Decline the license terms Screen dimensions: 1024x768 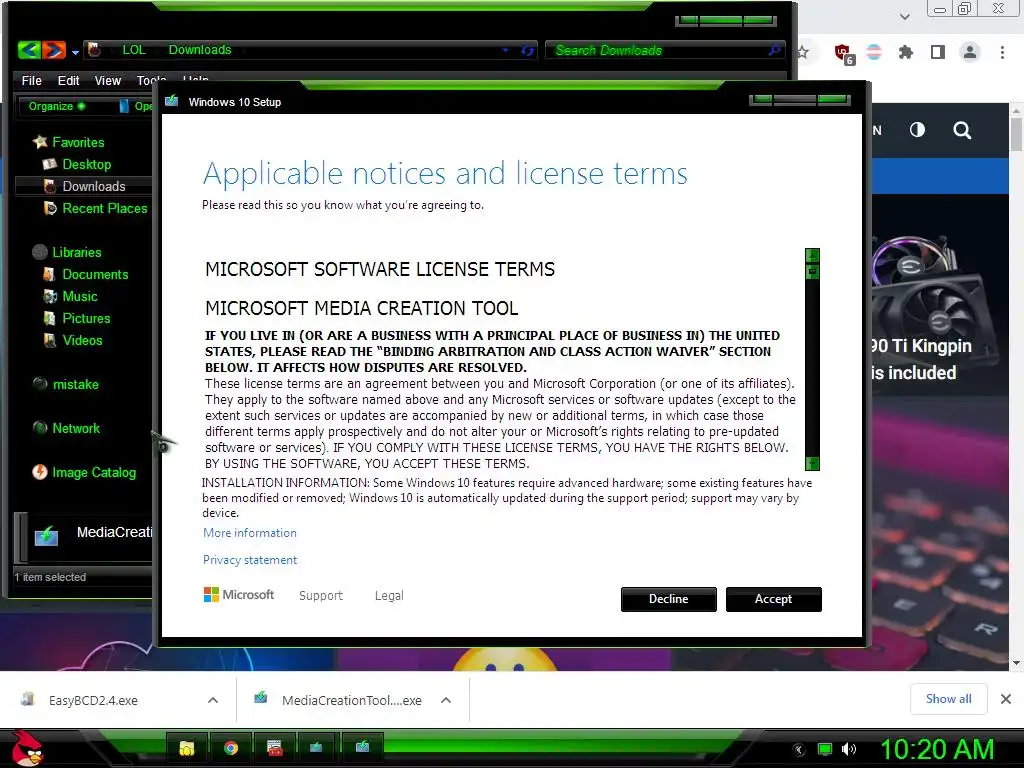point(668,599)
